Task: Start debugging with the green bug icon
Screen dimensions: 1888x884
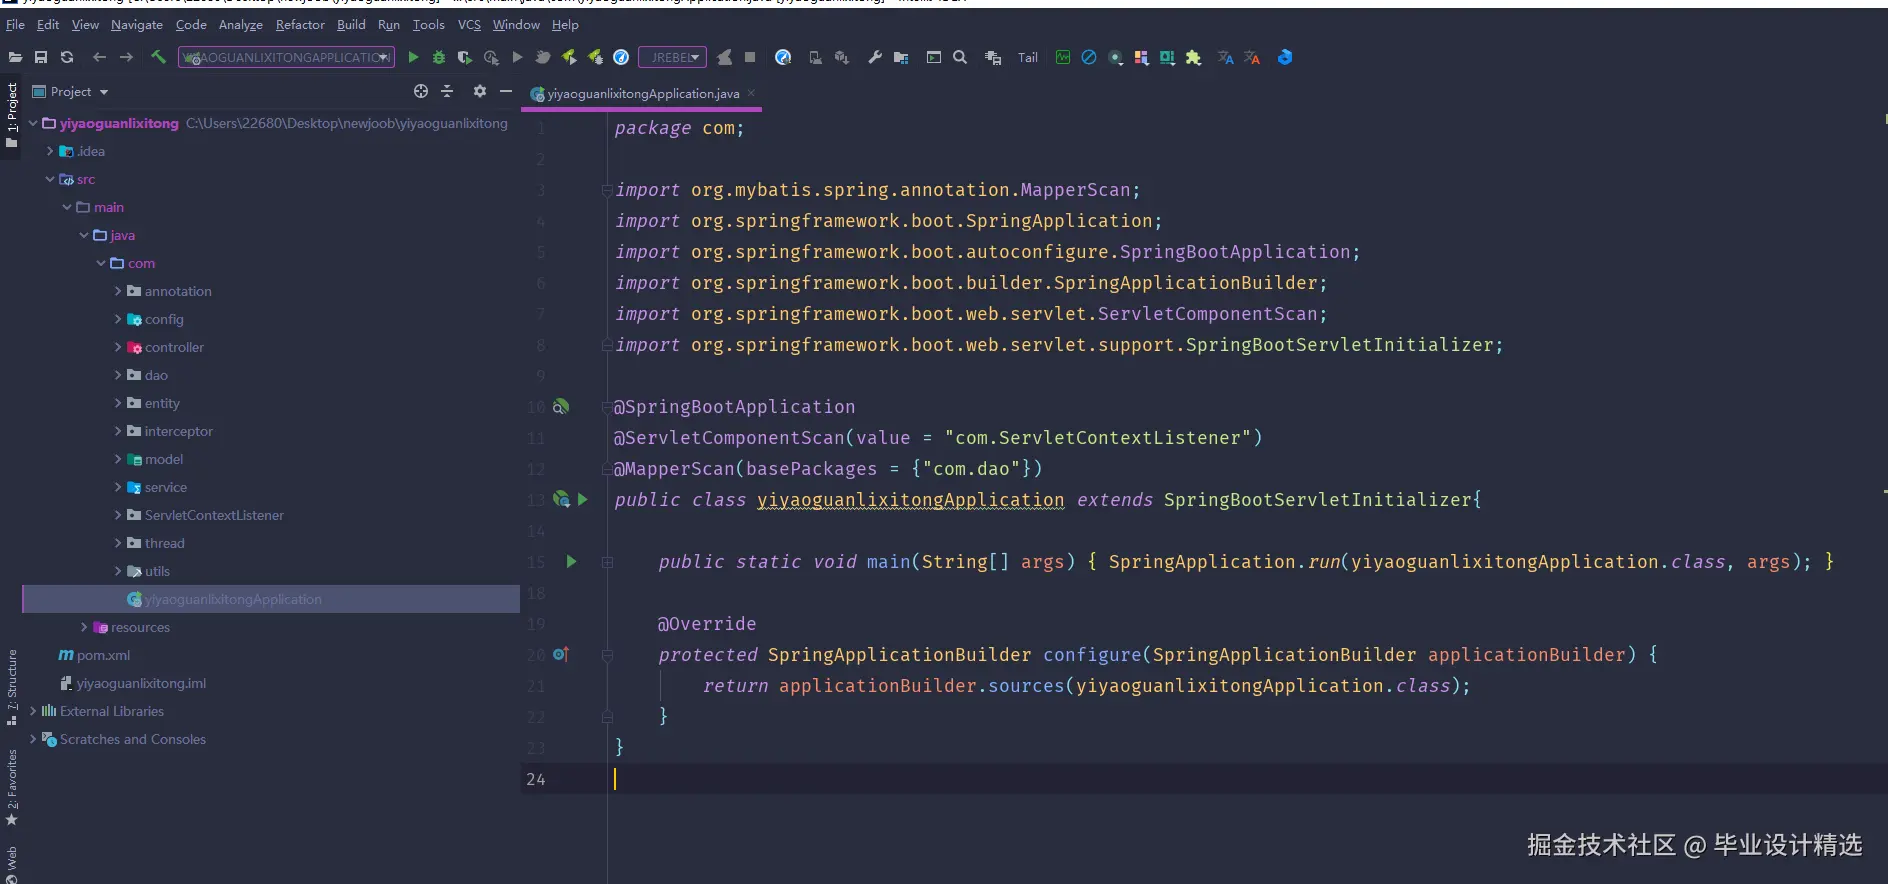Action: pos(439,58)
